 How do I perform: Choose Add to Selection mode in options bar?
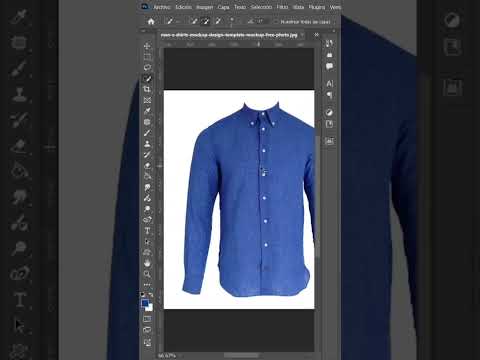click(206, 22)
